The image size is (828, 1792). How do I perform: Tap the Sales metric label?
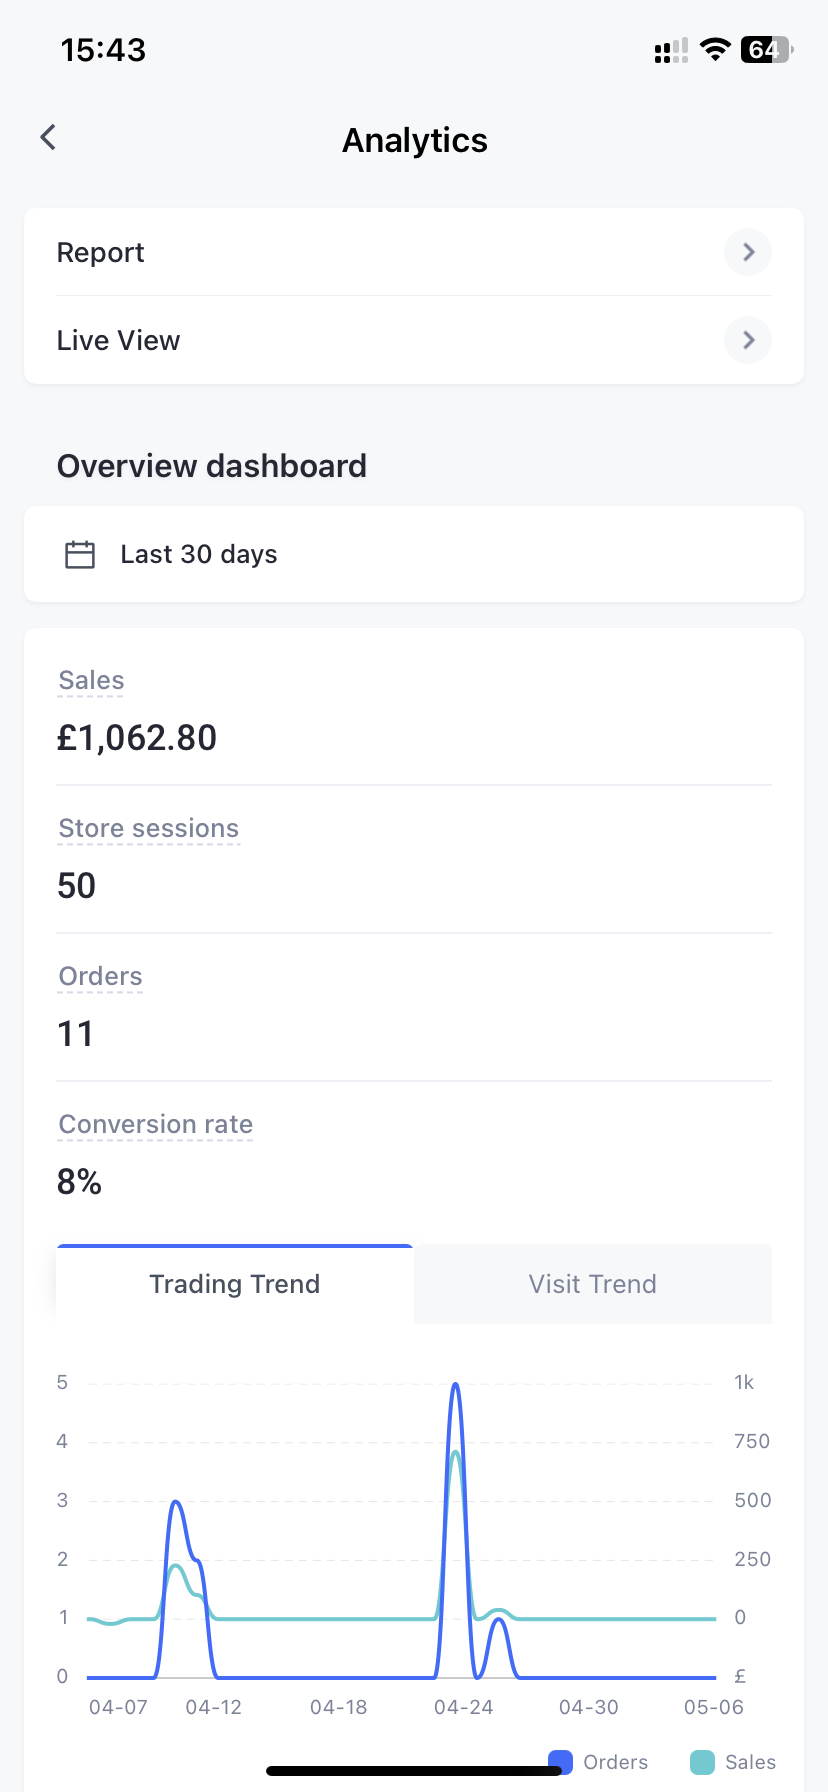click(x=91, y=680)
